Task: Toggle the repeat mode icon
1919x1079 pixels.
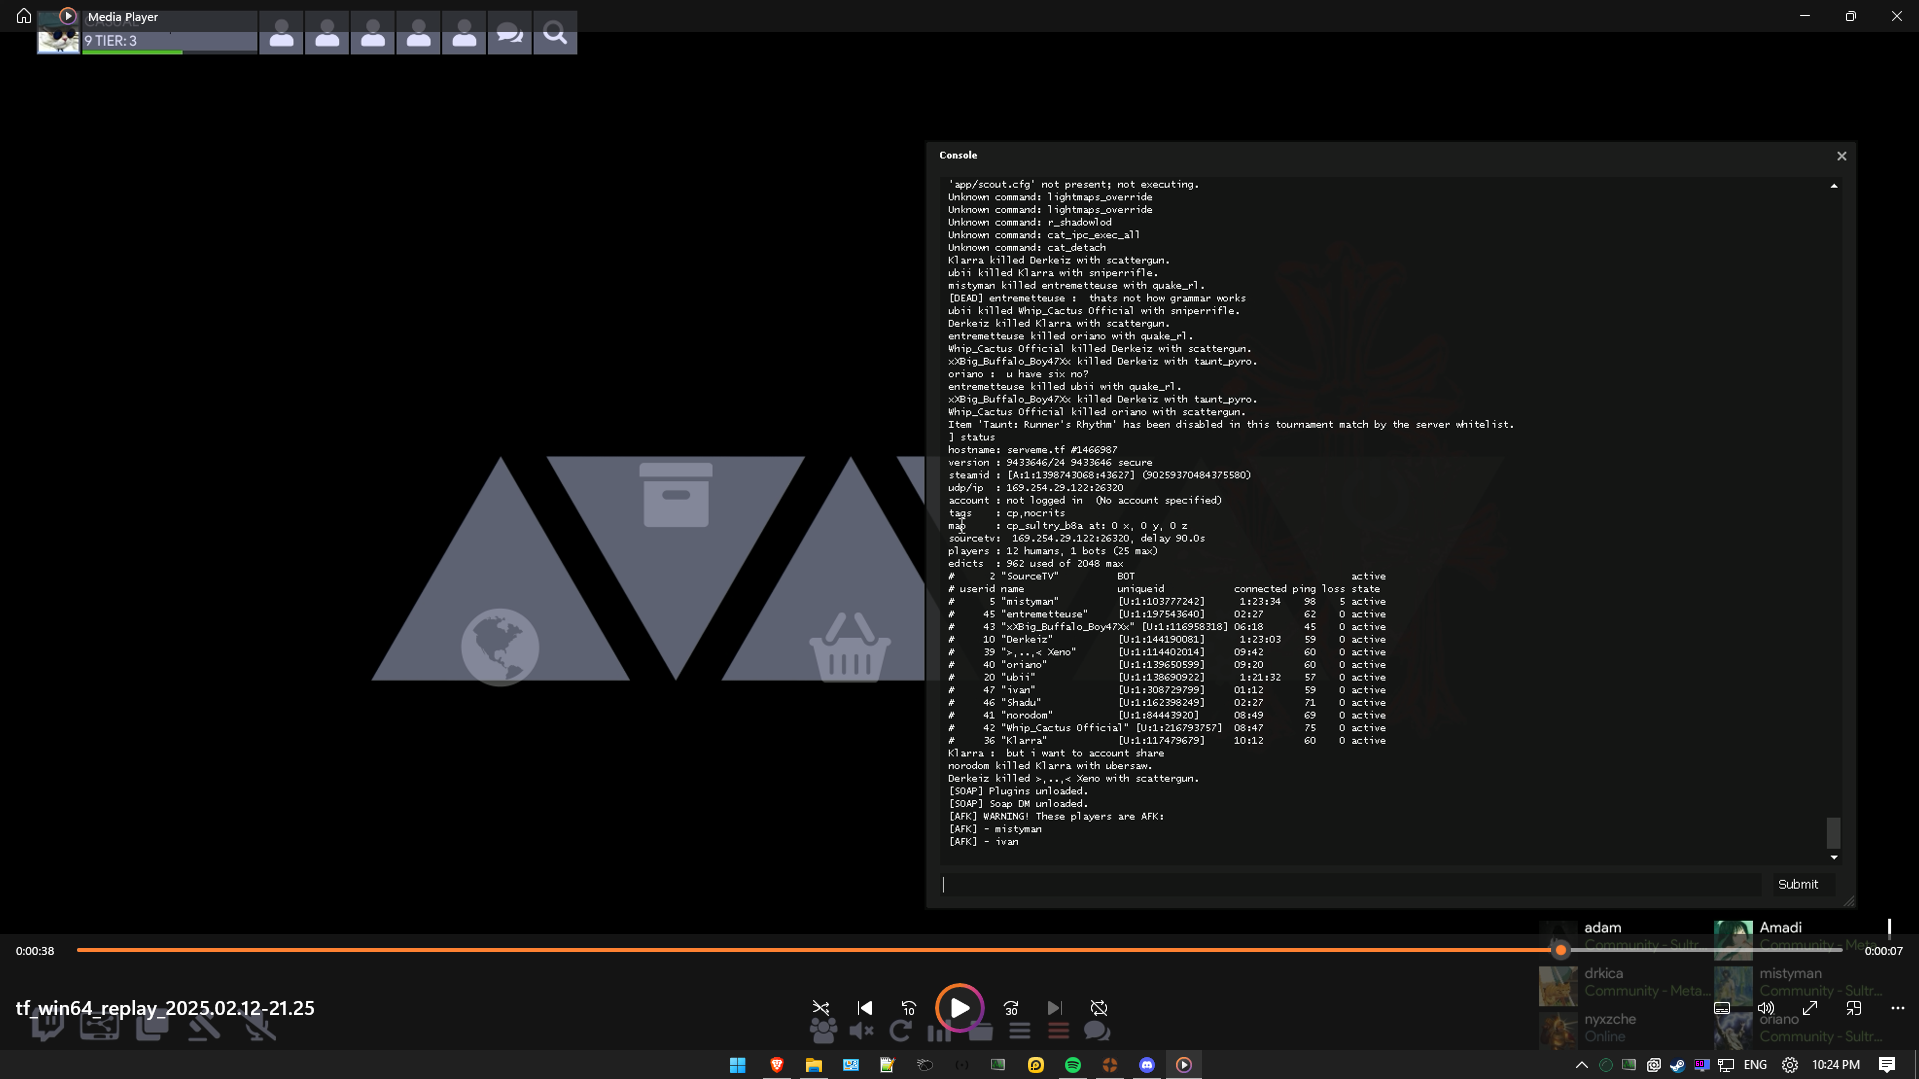Action: pyautogui.click(x=1098, y=1008)
